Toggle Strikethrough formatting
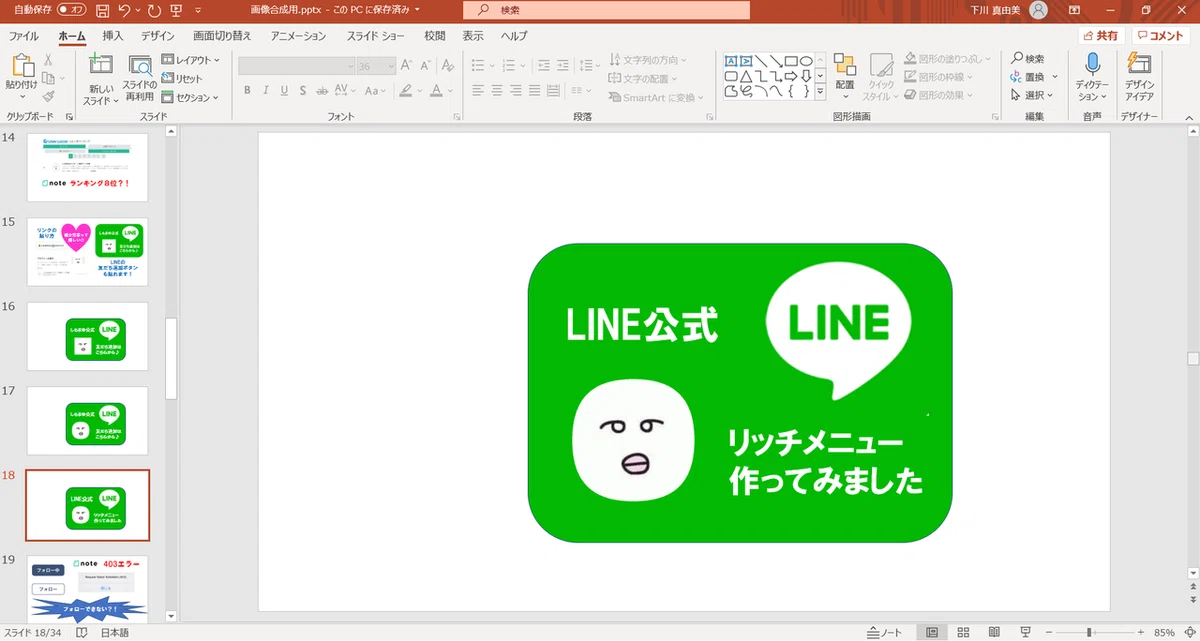 point(323,90)
